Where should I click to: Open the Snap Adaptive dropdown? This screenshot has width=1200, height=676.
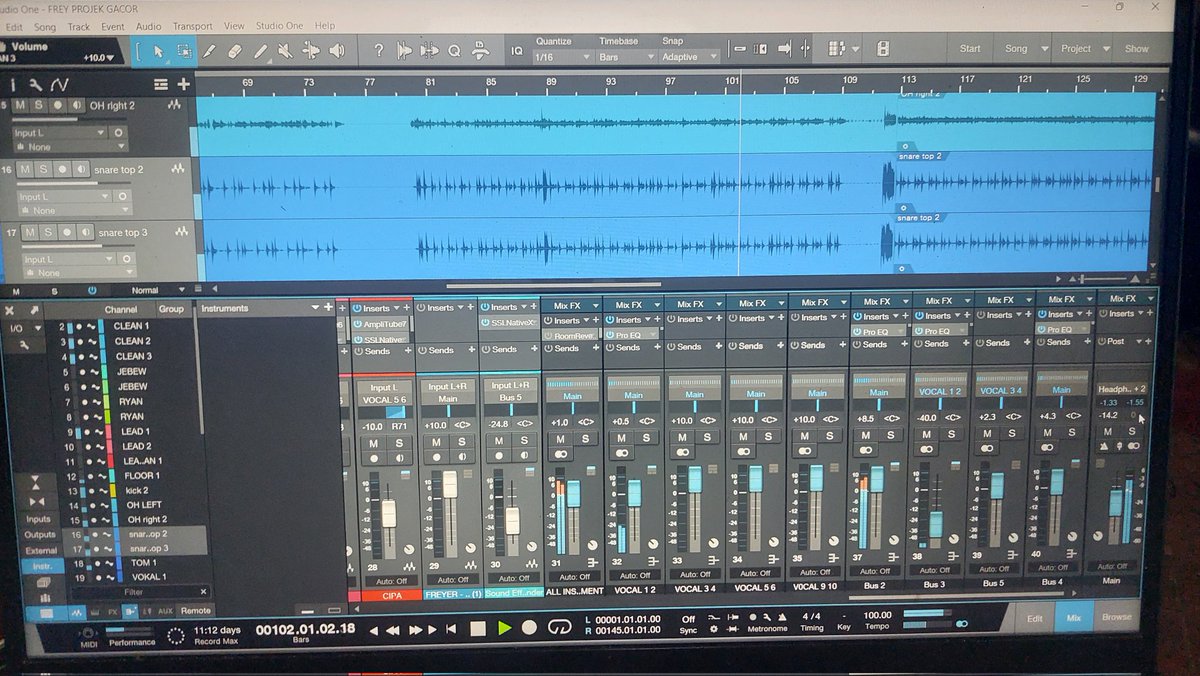pyautogui.click(x=690, y=58)
